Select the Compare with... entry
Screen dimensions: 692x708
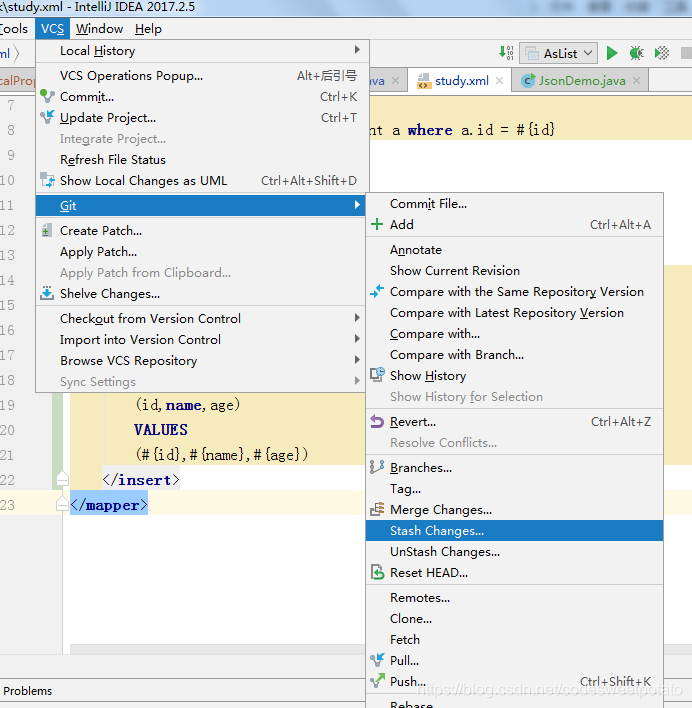coord(515,334)
